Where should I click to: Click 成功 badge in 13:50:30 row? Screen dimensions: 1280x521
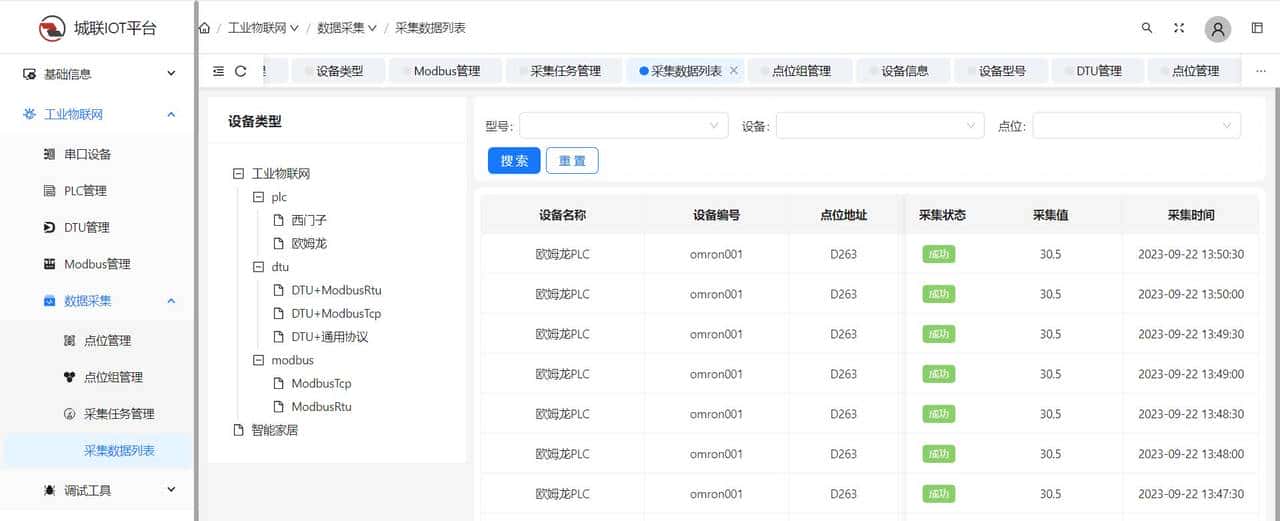point(938,254)
